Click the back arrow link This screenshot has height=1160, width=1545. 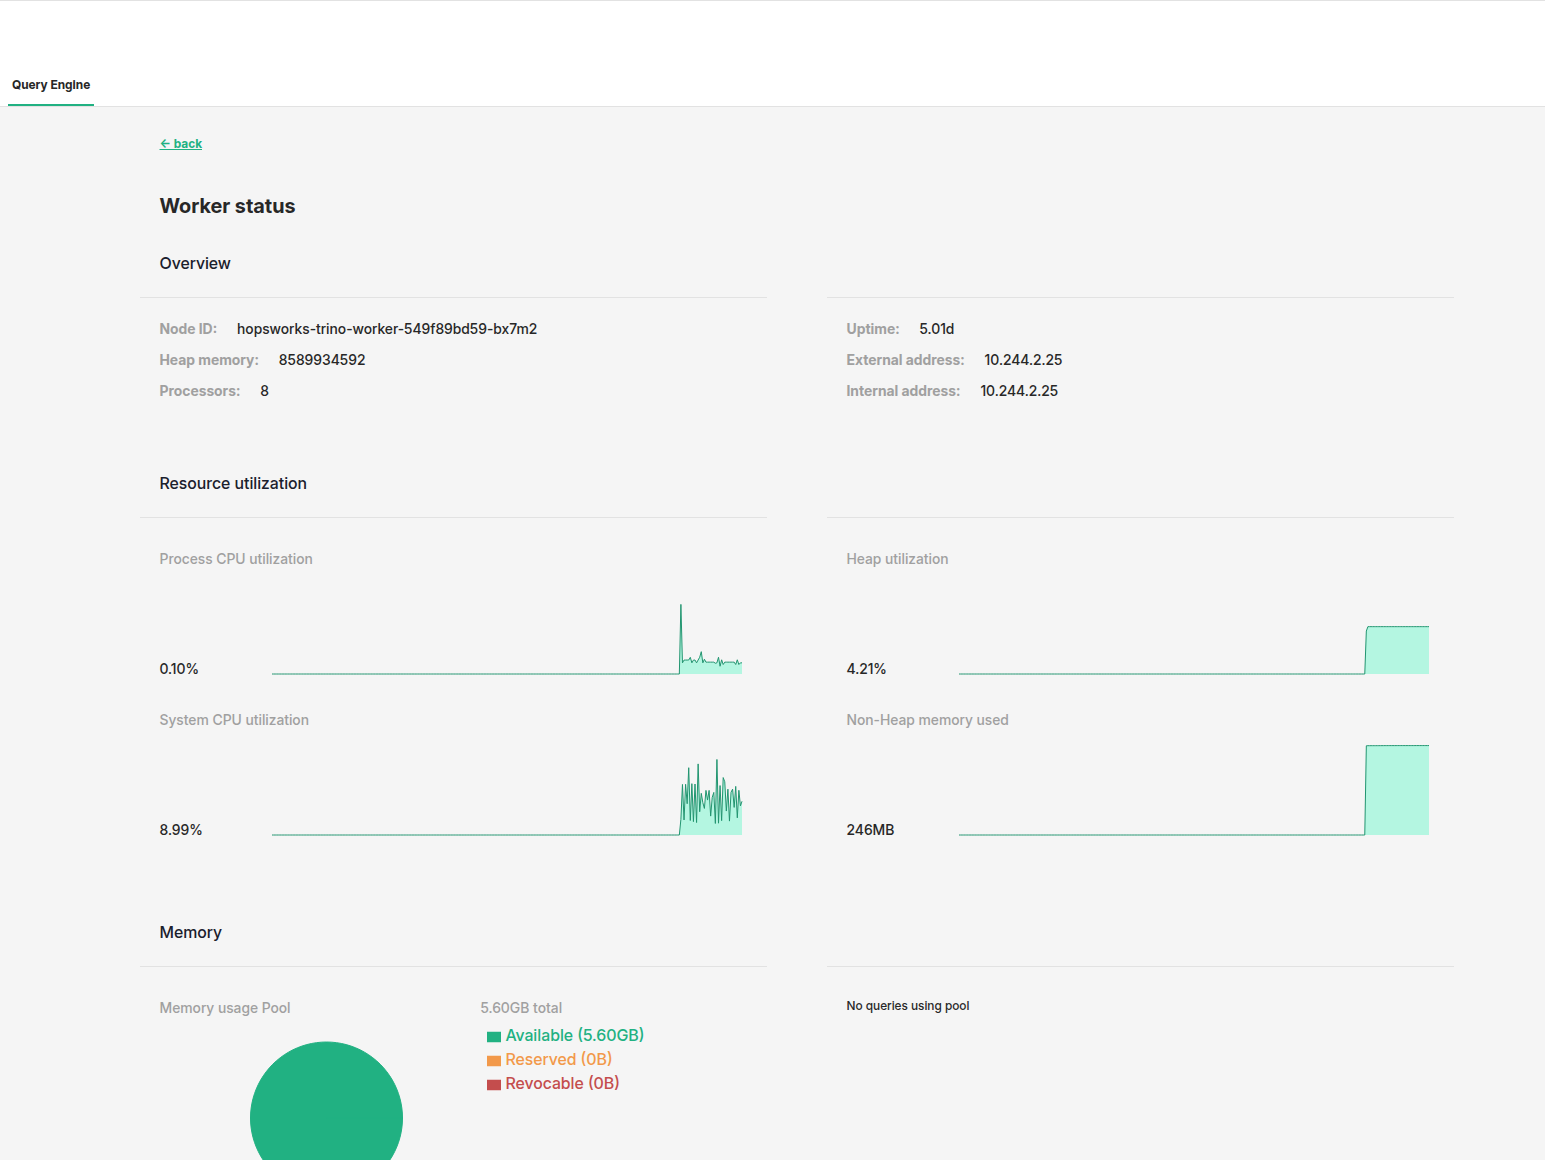coord(181,144)
